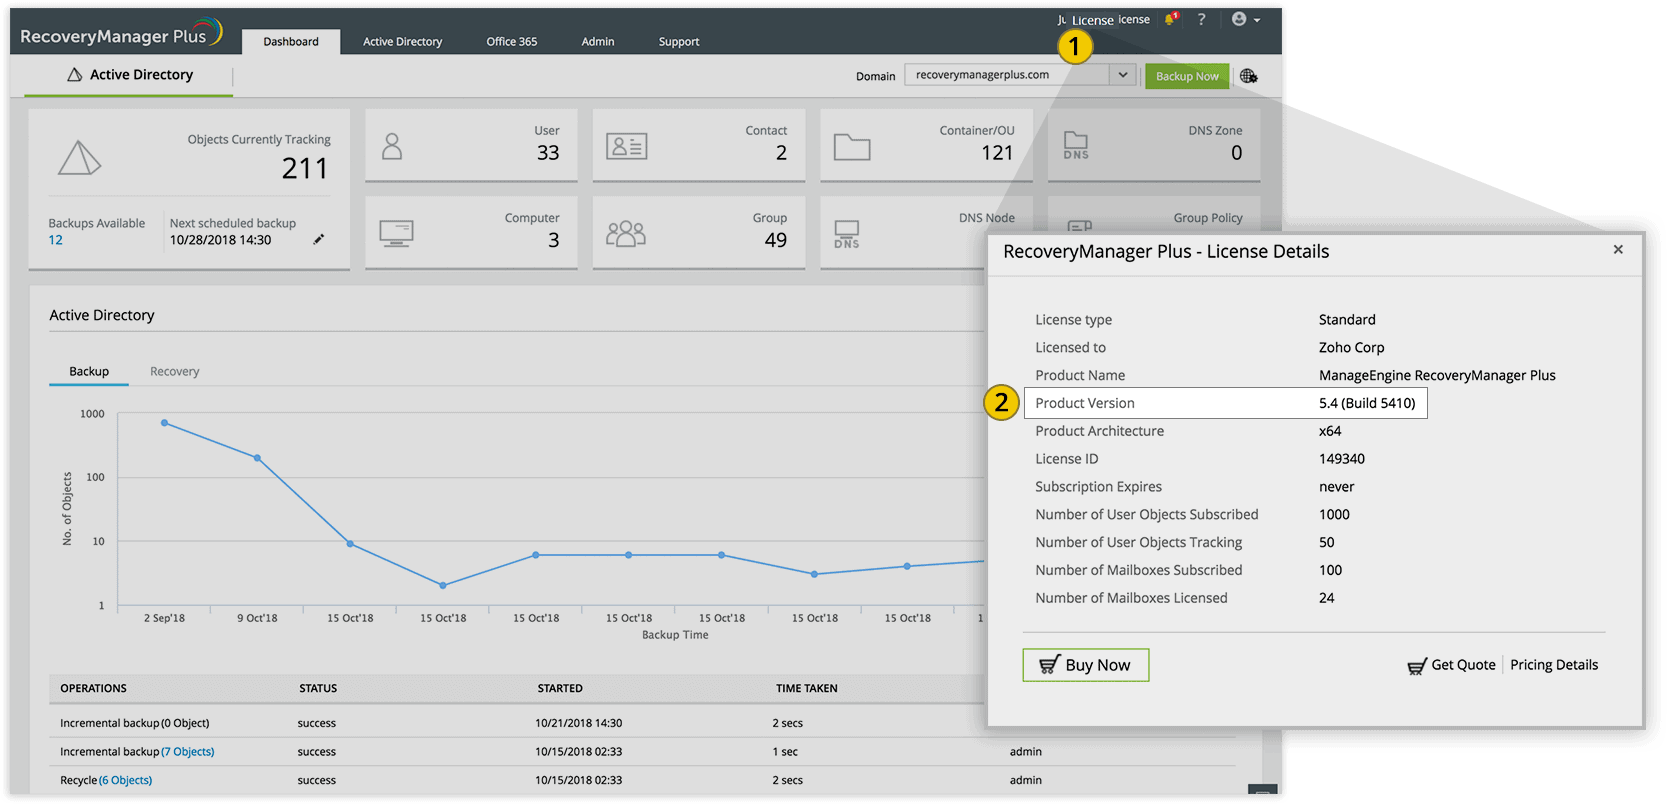Start backup with Backup Now button
Image resolution: width=1667 pixels, height=804 pixels.
(1187, 76)
